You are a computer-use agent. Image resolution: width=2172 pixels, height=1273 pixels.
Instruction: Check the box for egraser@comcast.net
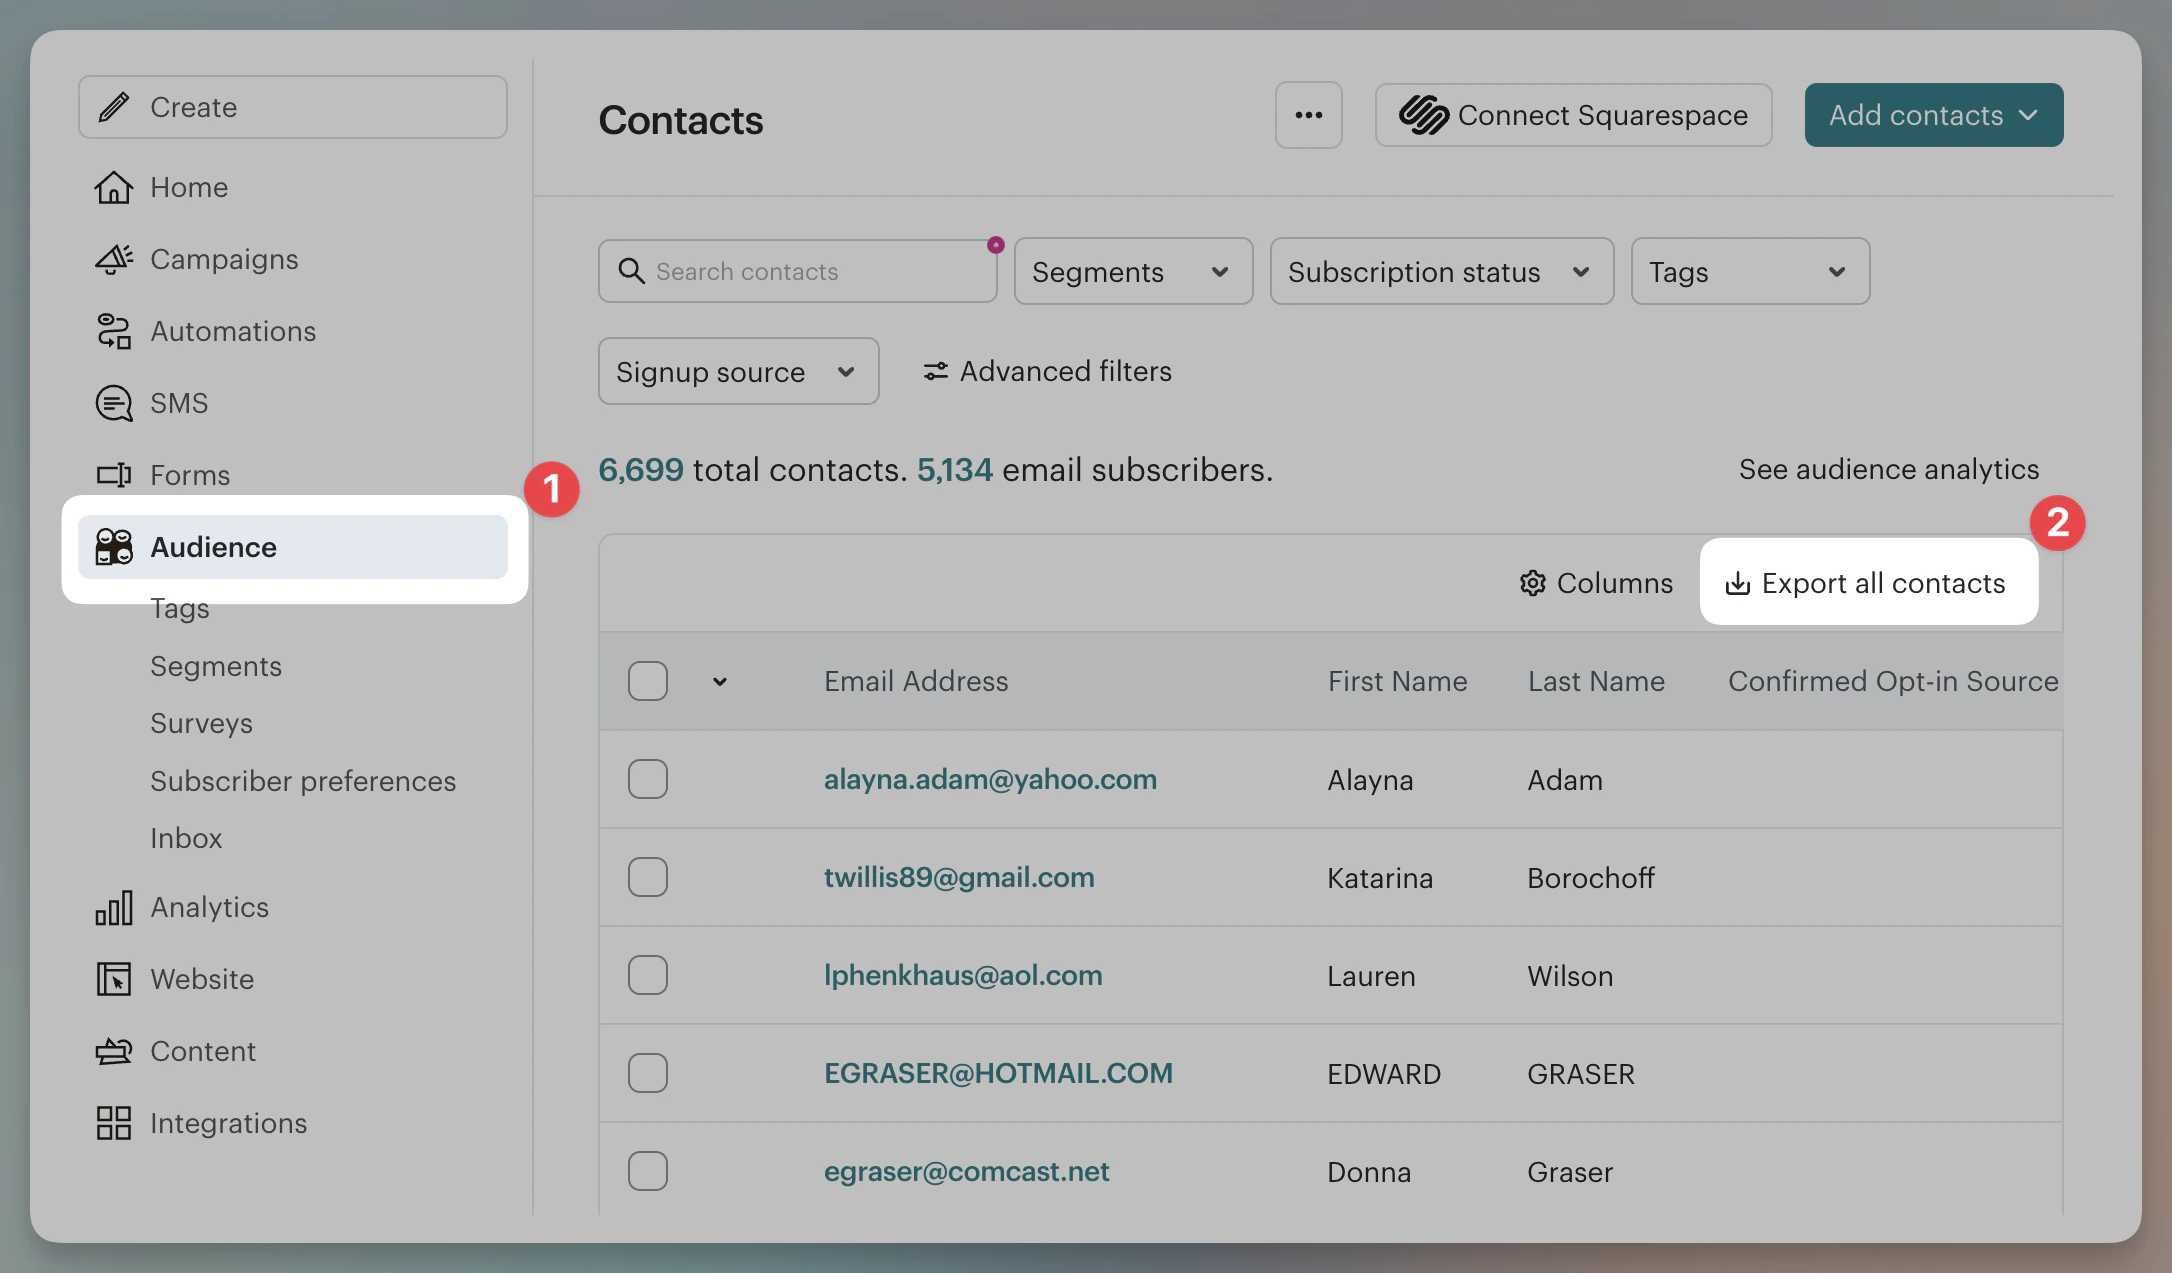pyautogui.click(x=648, y=1171)
